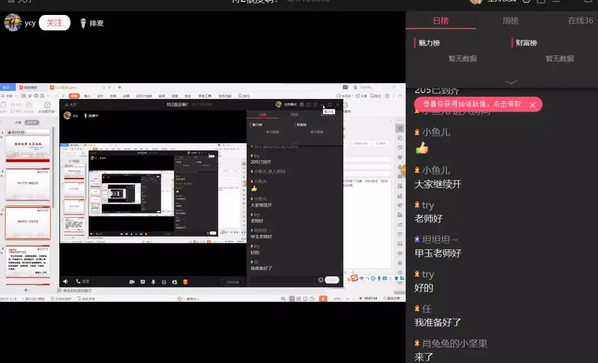Click the ycy host avatar
The width and height of the screenshot is (598, 363).
[x=13, y=22]
